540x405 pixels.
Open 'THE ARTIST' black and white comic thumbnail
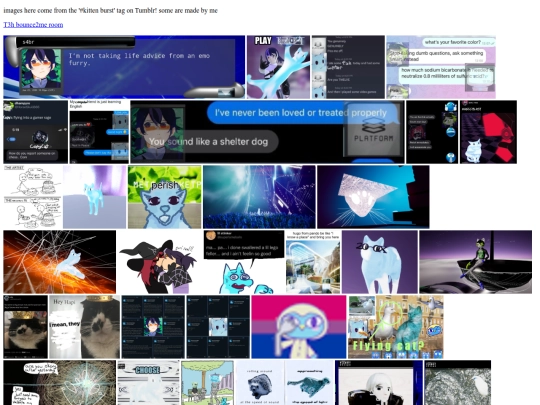pos(32,197)
